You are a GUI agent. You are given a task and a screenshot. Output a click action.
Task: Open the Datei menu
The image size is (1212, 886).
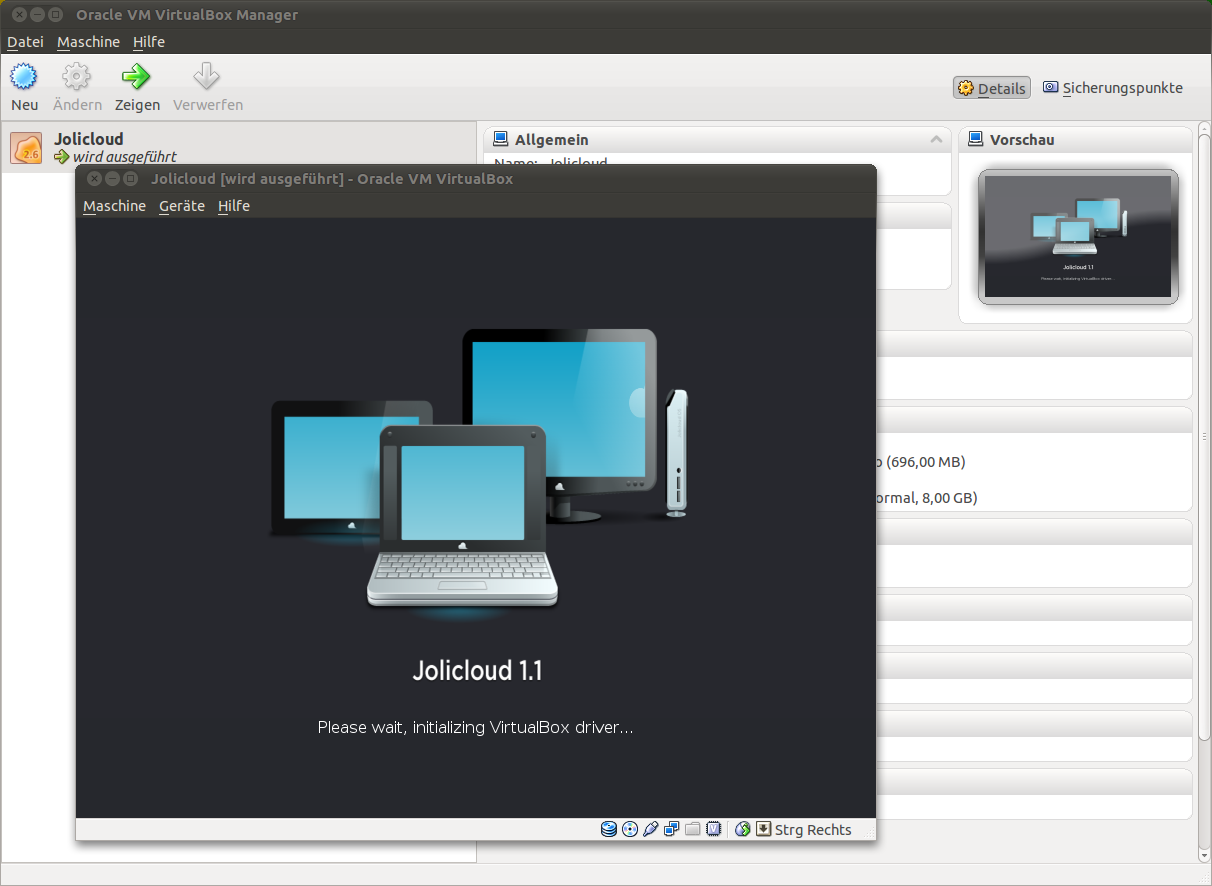point(24,42)
